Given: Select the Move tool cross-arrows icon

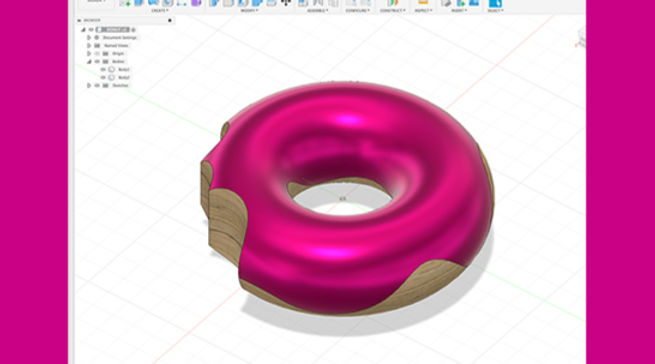Looking at the screenshot, I should click(x=286, y=3).
